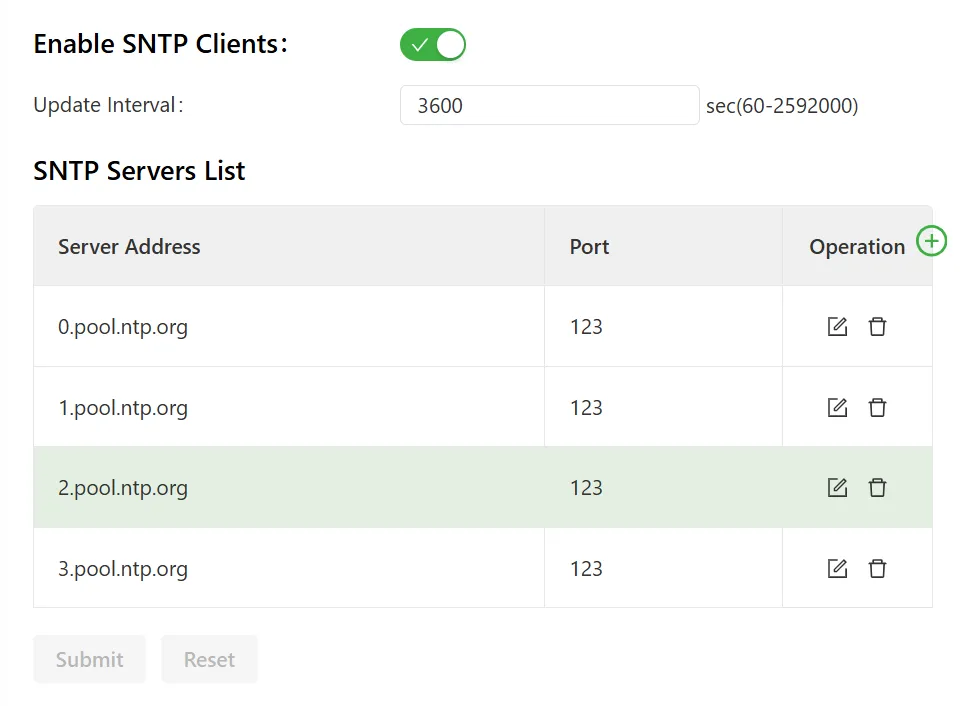Click the Update Interval label

pyautogui.click(x=108, y=105)
